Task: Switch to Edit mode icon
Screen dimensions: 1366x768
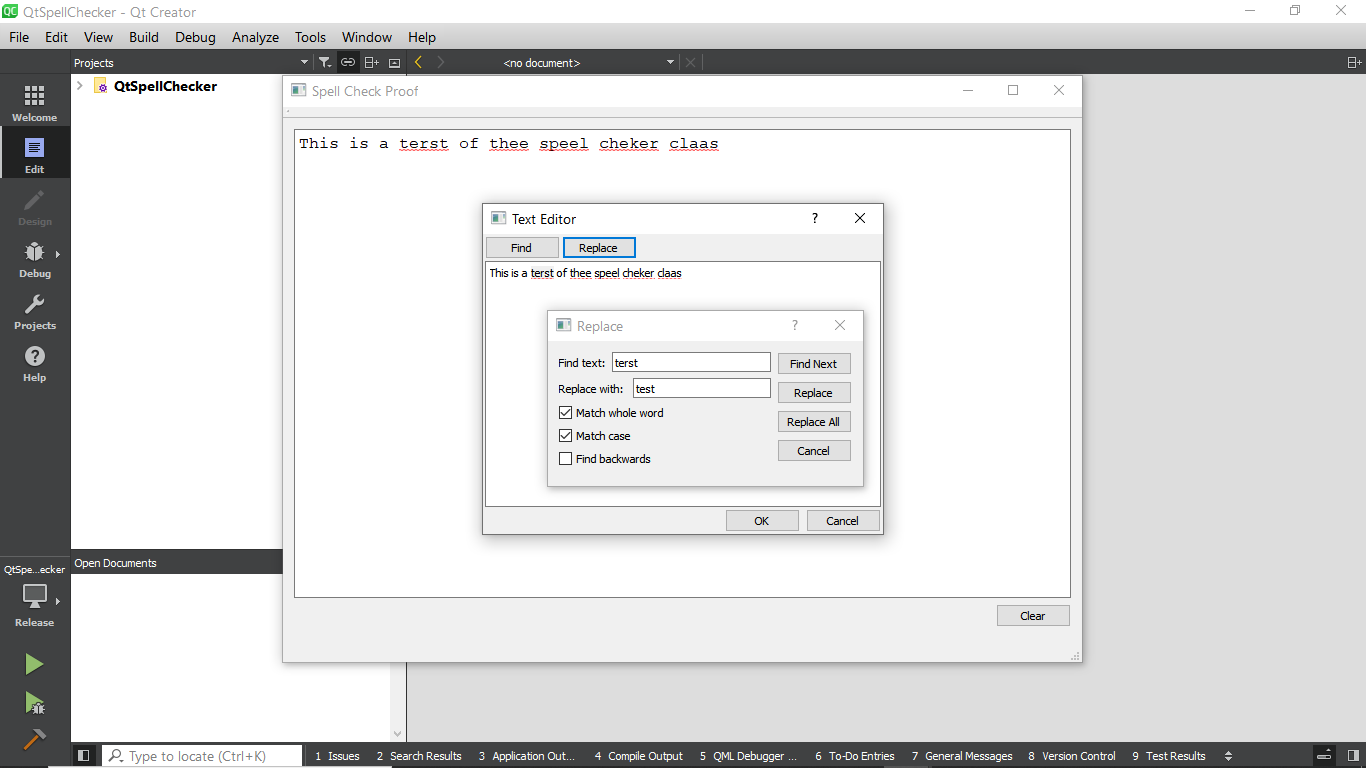Action: [34, 154]
